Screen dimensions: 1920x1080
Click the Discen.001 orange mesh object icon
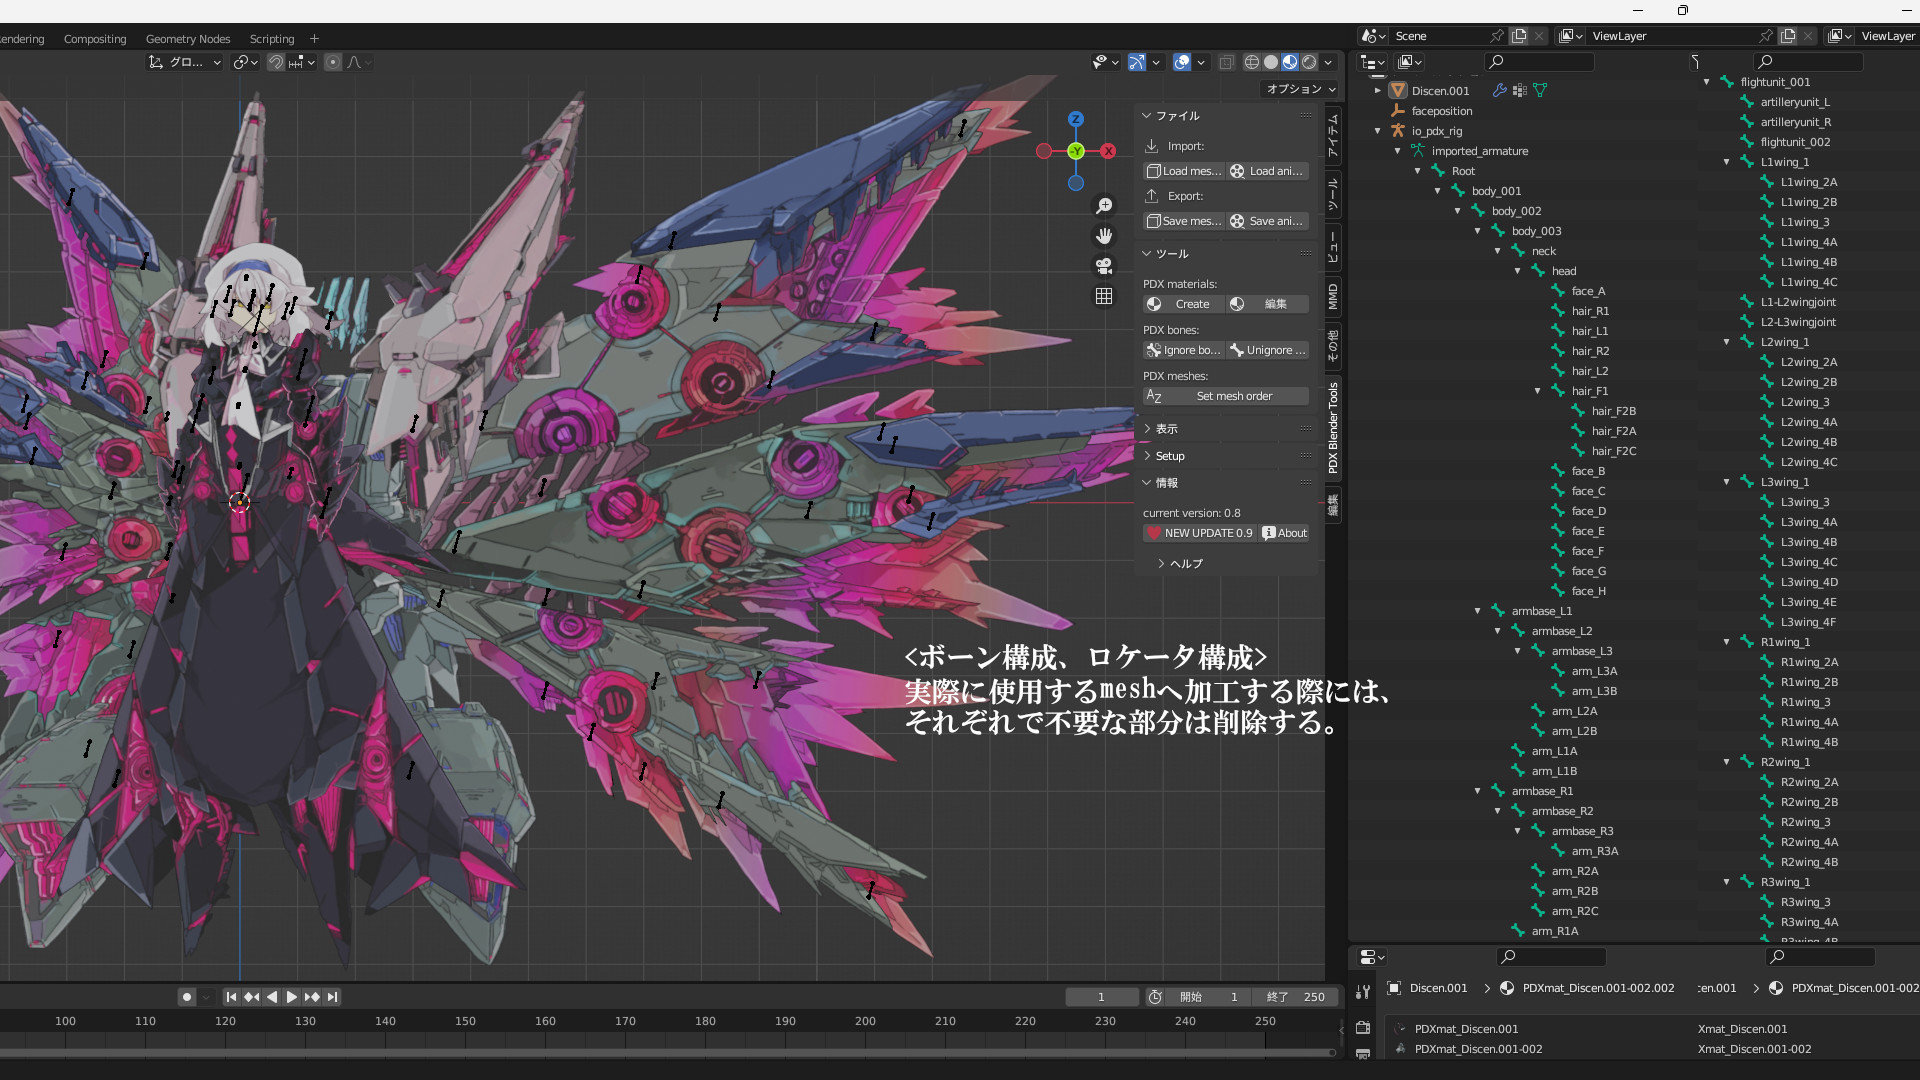pyautogui.click(x=1398, y=90)
